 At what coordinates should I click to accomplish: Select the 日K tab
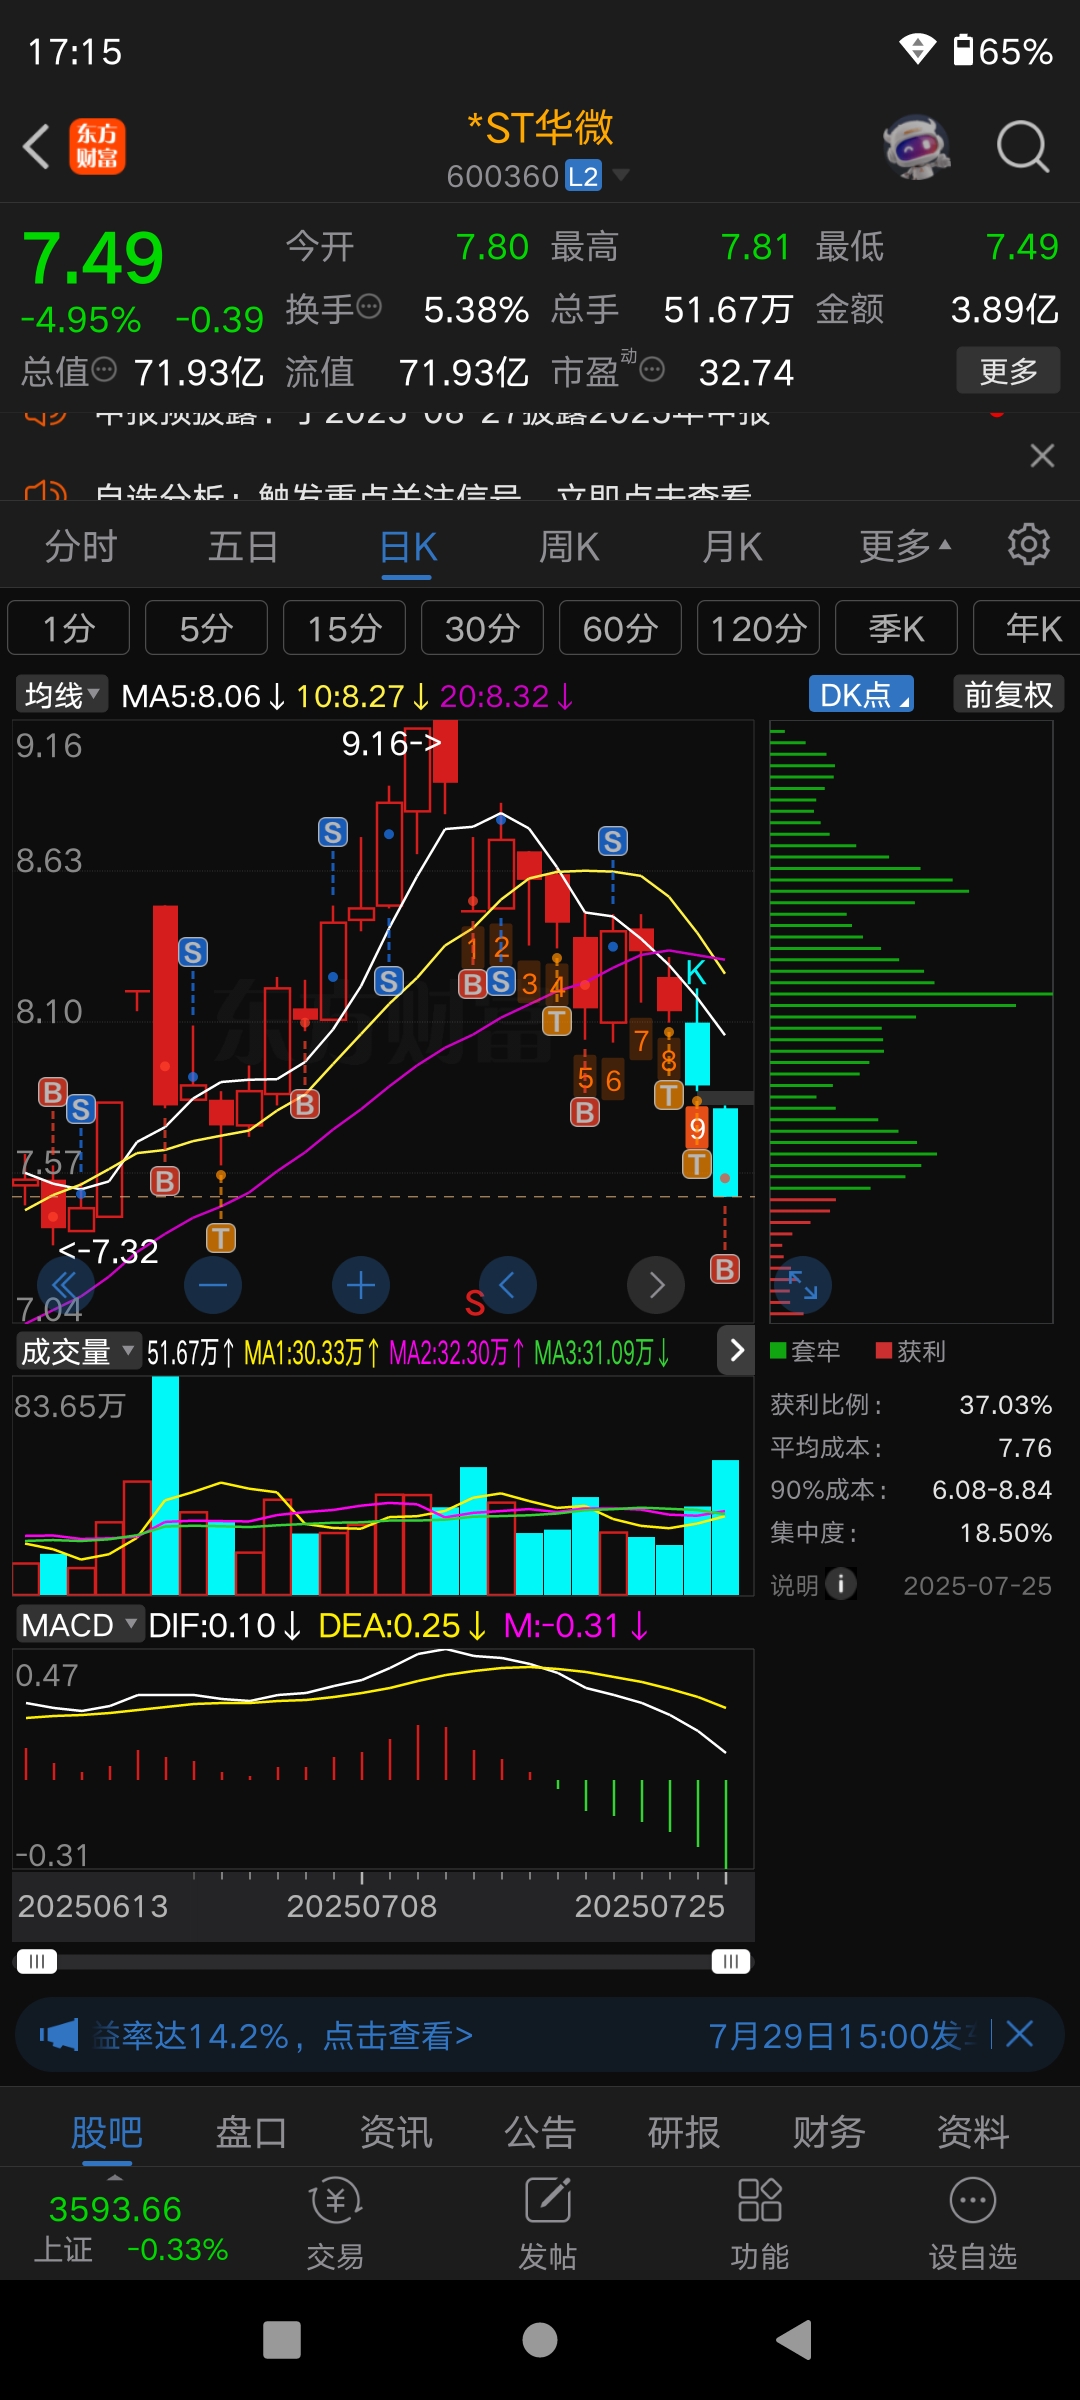click(x=408, y=547)
